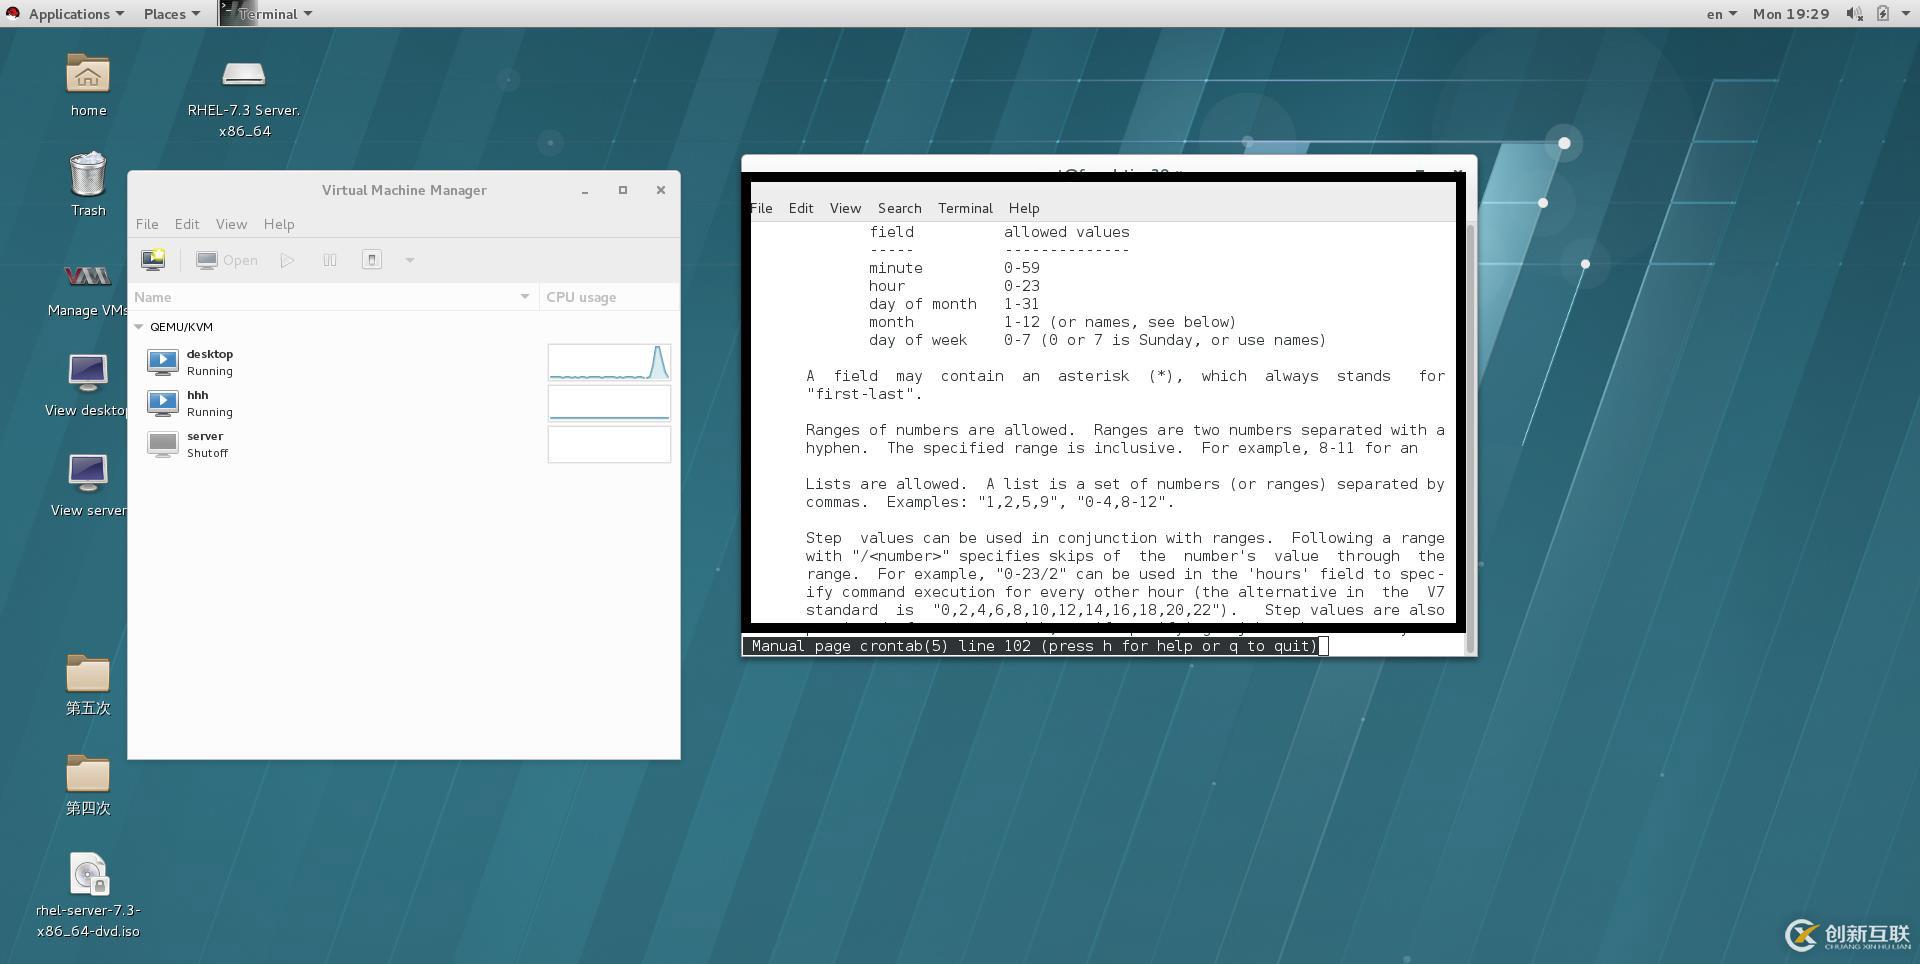The image size is (1920, 964).
Task: Click the clock showing Mon 19:29
Action: point(1791,14)
